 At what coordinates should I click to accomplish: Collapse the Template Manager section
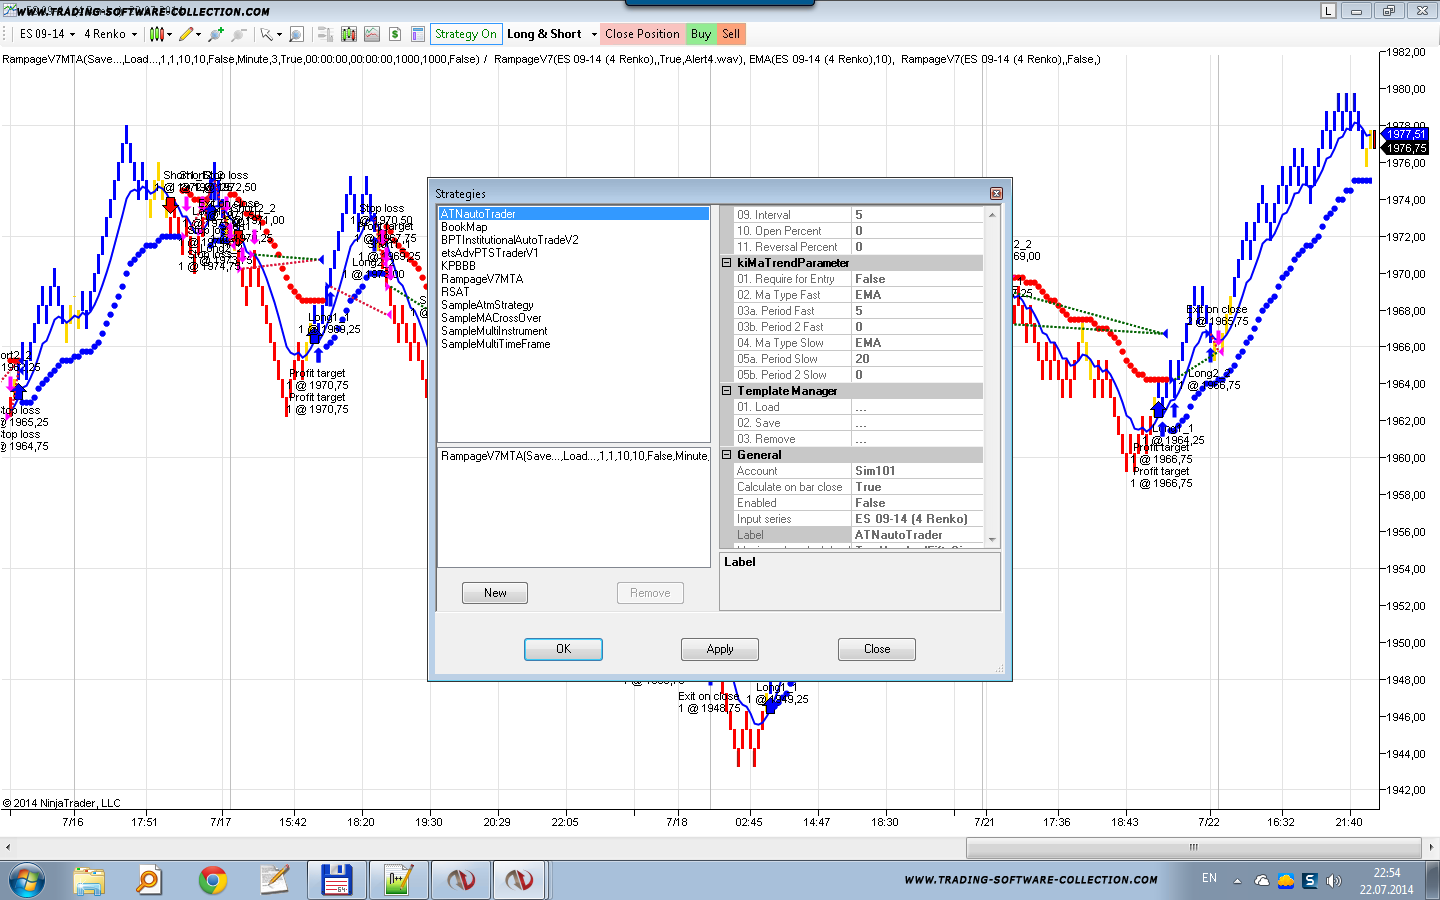[x=727, y=391]
